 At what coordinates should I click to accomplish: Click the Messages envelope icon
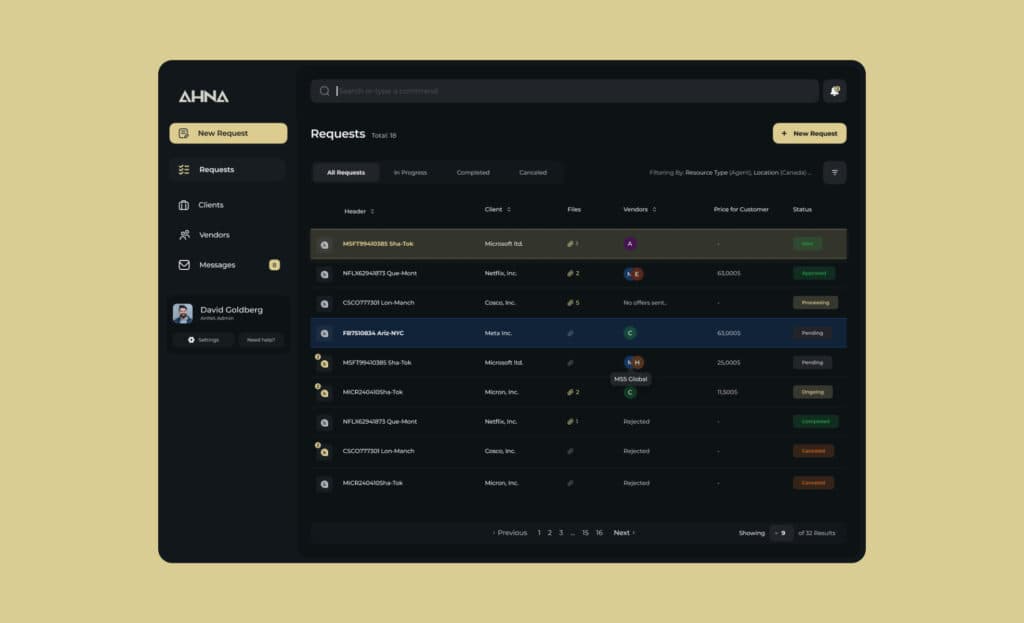point(184,265)
